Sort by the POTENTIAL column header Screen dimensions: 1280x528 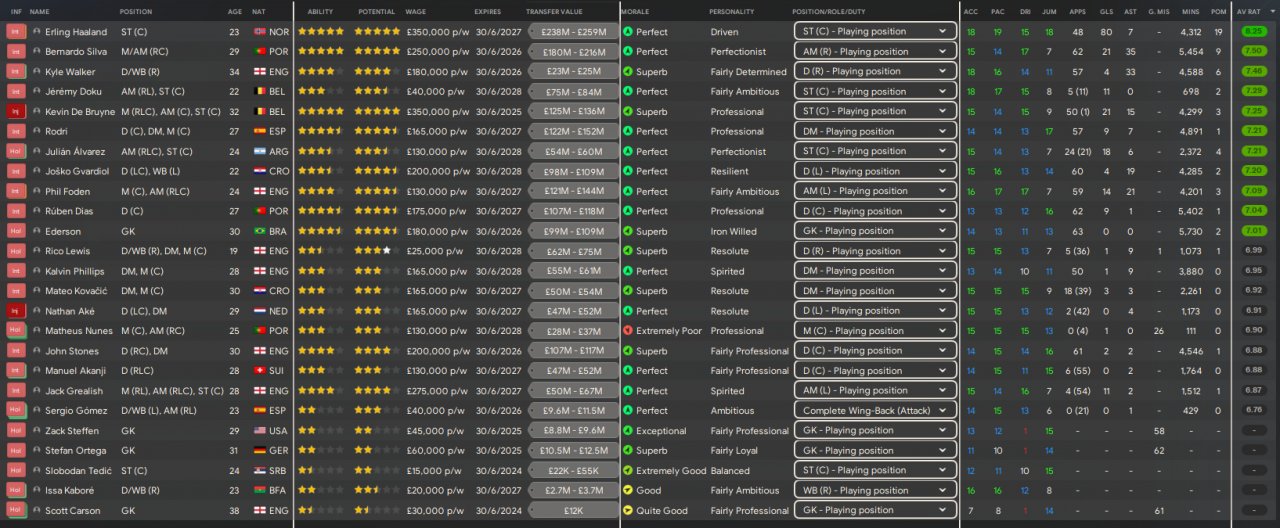point(376,11)
